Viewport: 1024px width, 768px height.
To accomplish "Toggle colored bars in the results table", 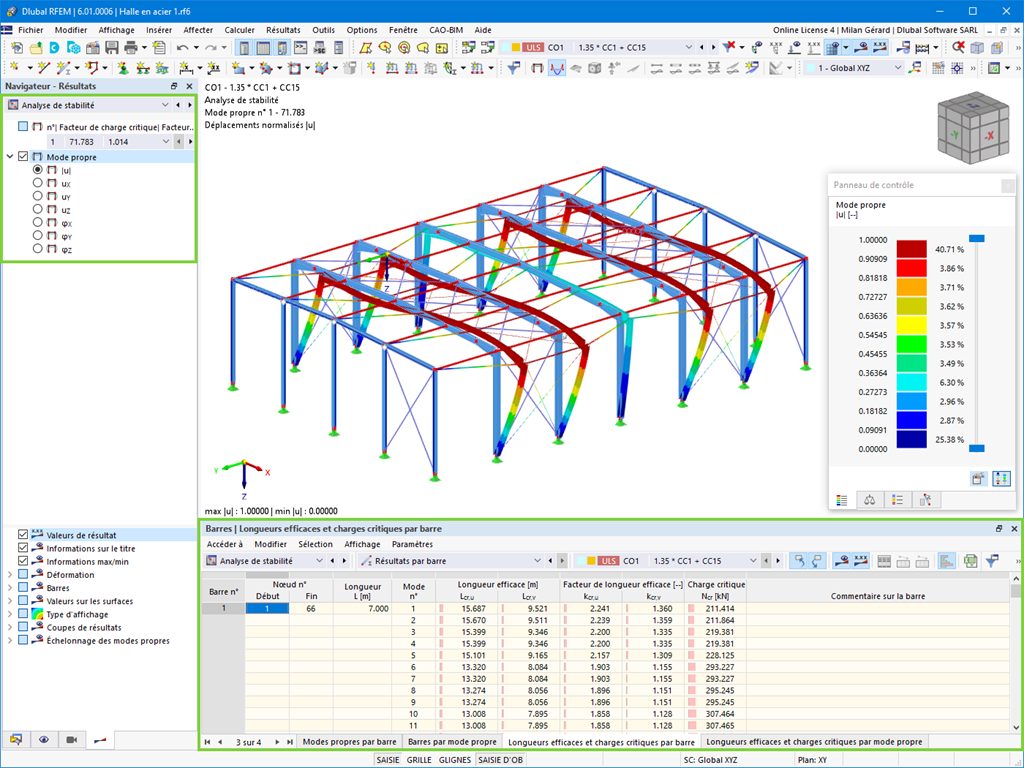I will click(x=946, y=561).
